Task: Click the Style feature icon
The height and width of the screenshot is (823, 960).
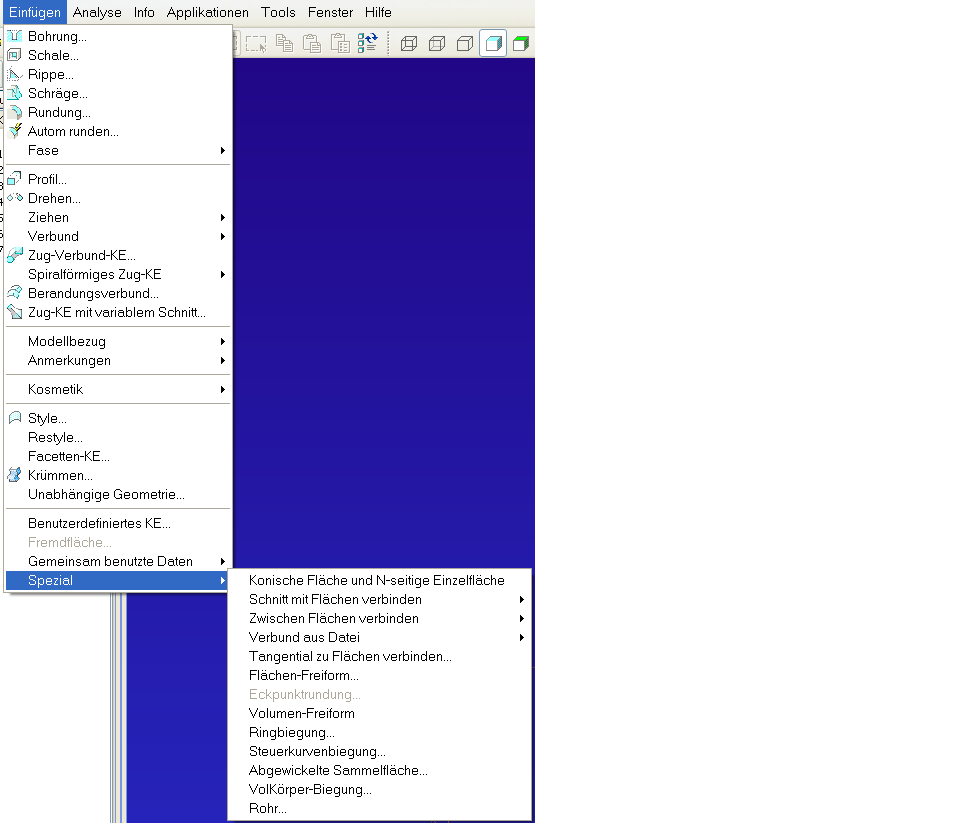Action: point(15,418)
